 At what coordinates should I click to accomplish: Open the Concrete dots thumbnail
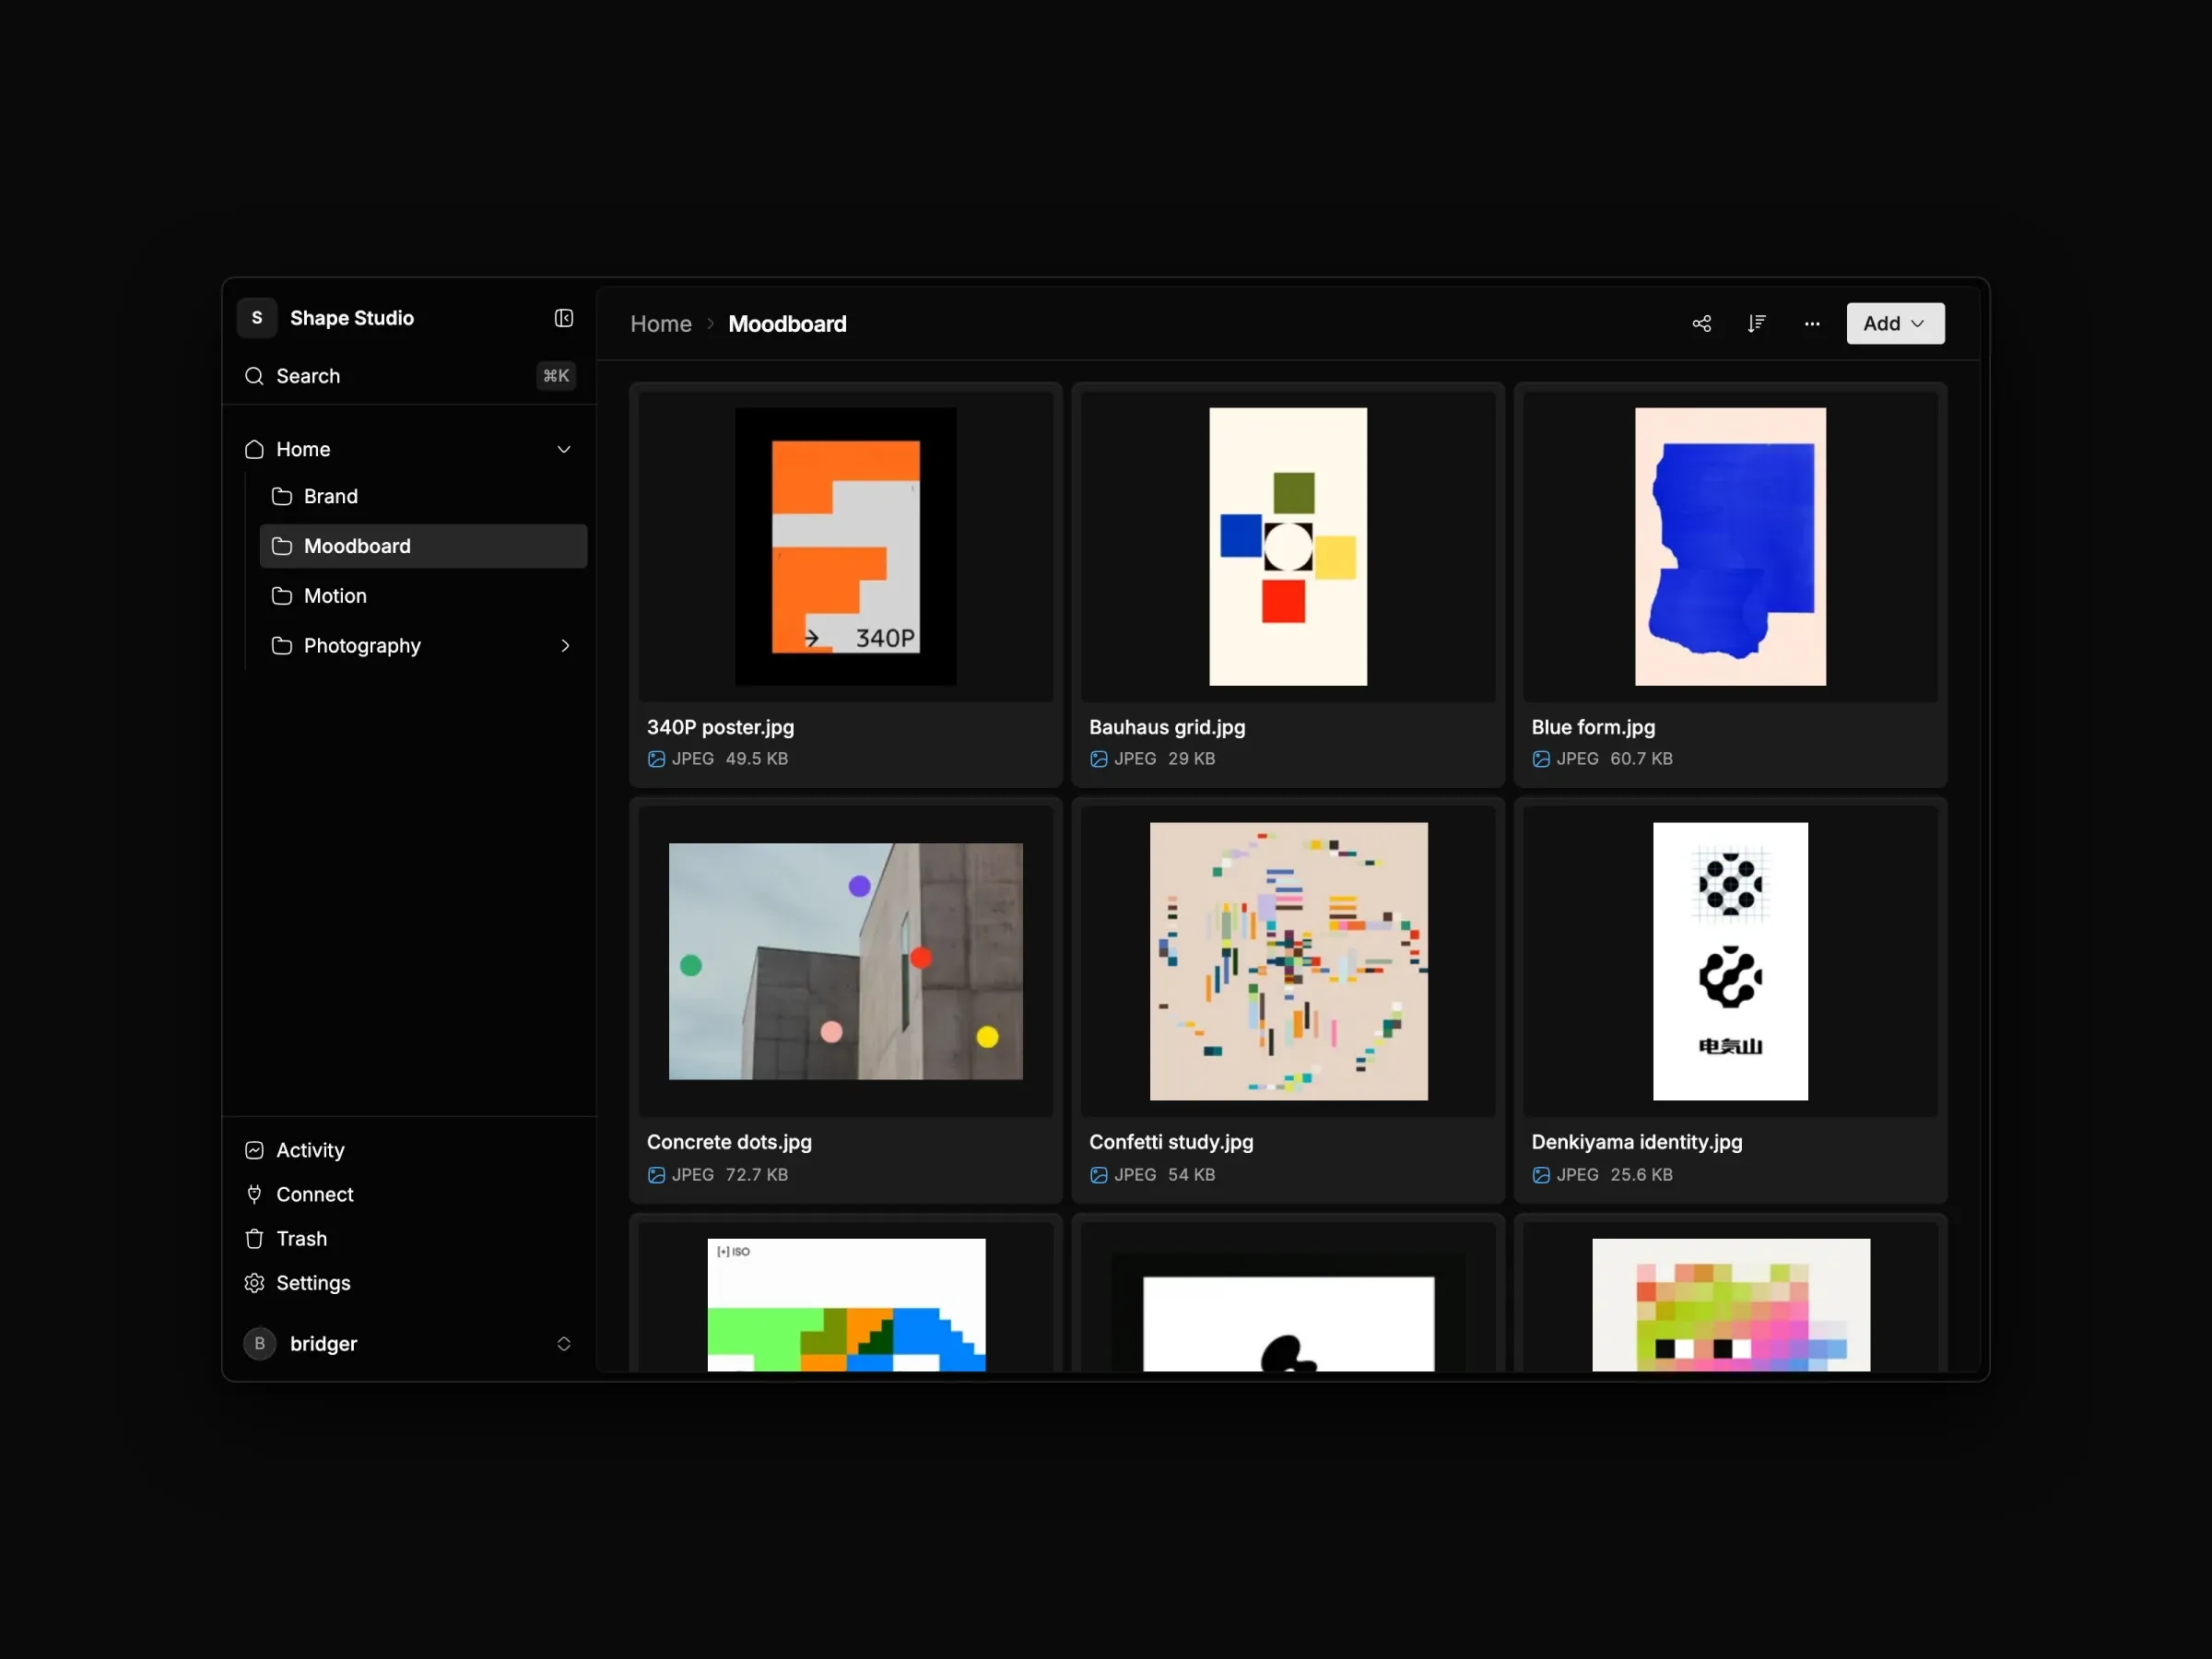pyautogui.click(x=845, y=961)
